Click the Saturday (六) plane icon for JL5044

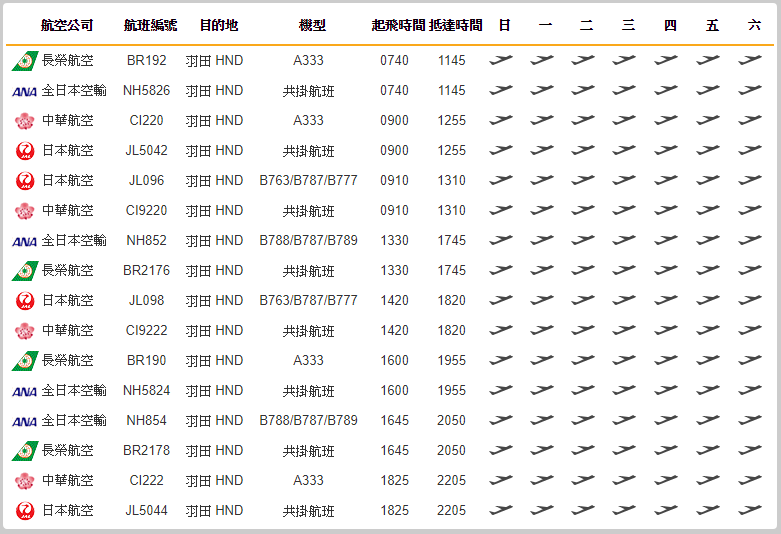pos(750,510)
